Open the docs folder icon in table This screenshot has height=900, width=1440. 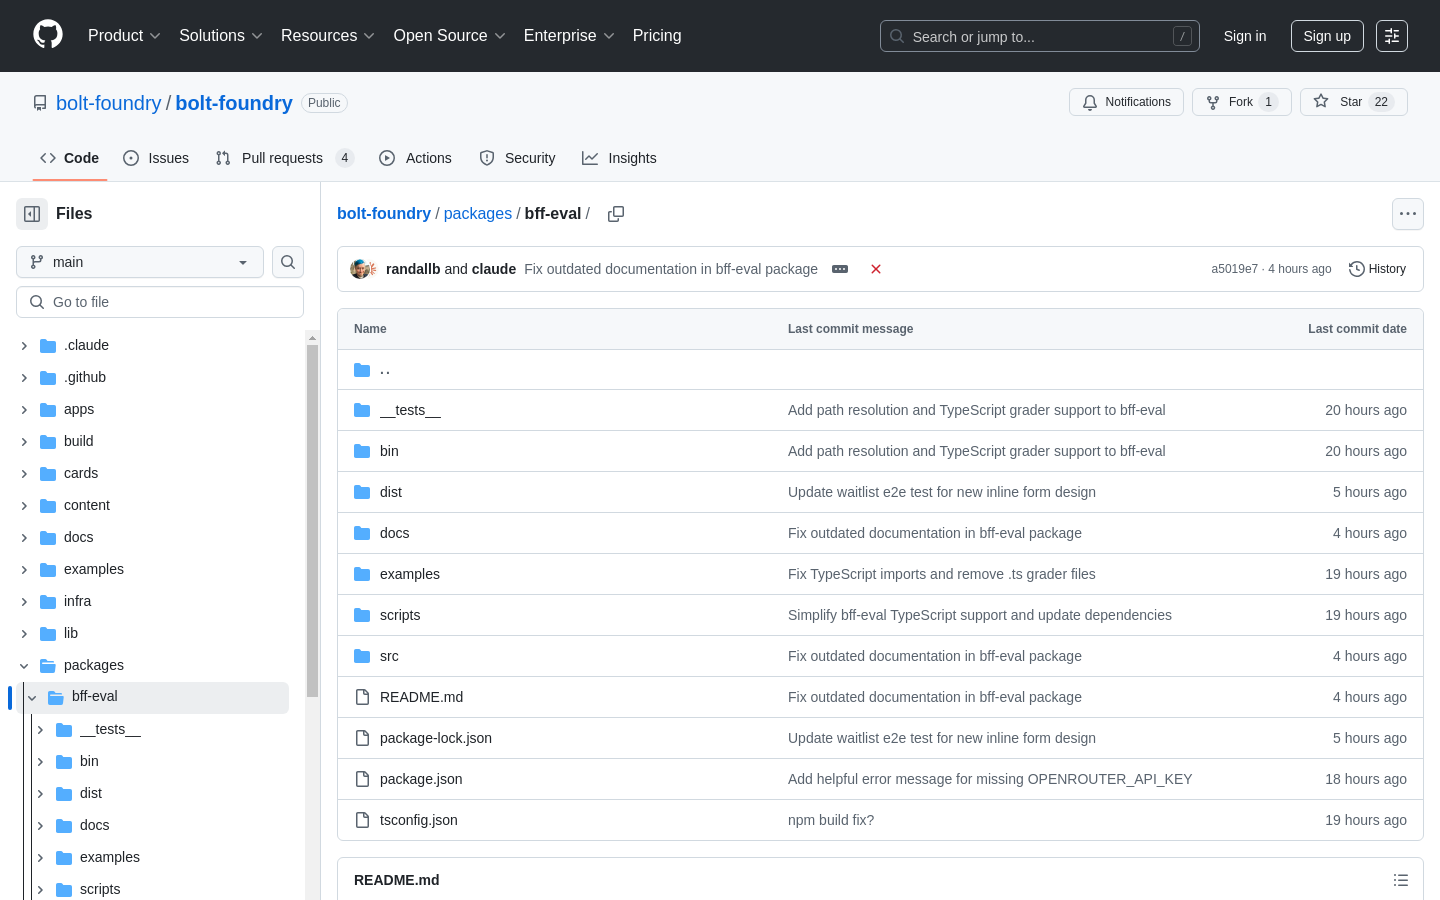point(362,533)
